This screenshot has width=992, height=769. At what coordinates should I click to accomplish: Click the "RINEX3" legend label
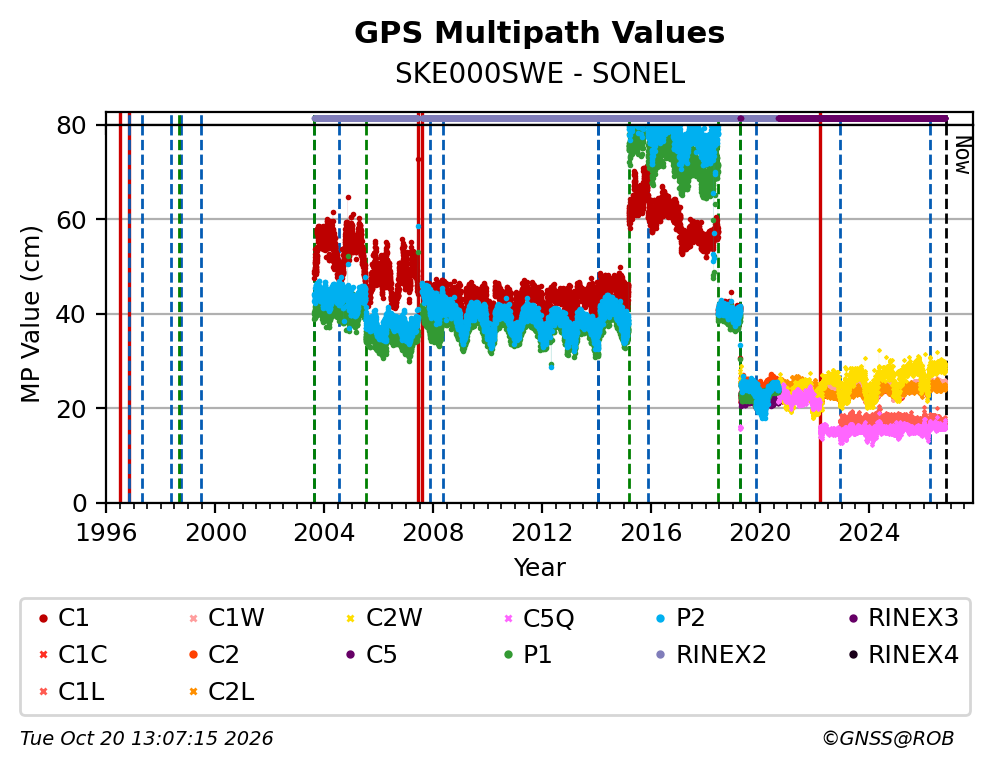pyautogui.click(x=914, y=618)
